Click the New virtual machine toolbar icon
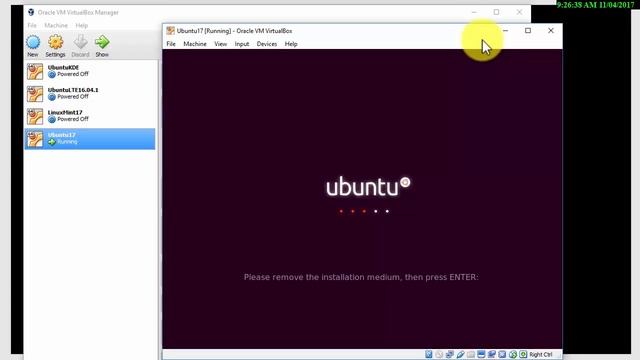This screenshot has width=640, height=360. tap(33, 42)
